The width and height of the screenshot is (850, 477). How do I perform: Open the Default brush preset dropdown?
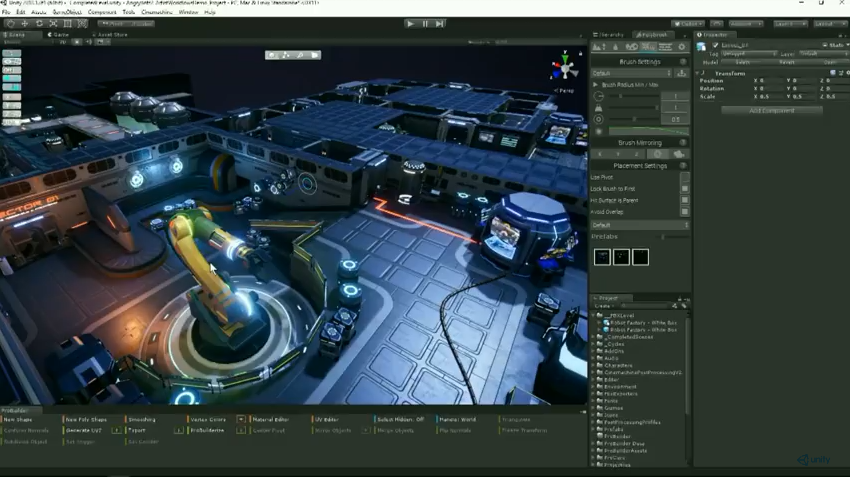click(x=633, y=73)
